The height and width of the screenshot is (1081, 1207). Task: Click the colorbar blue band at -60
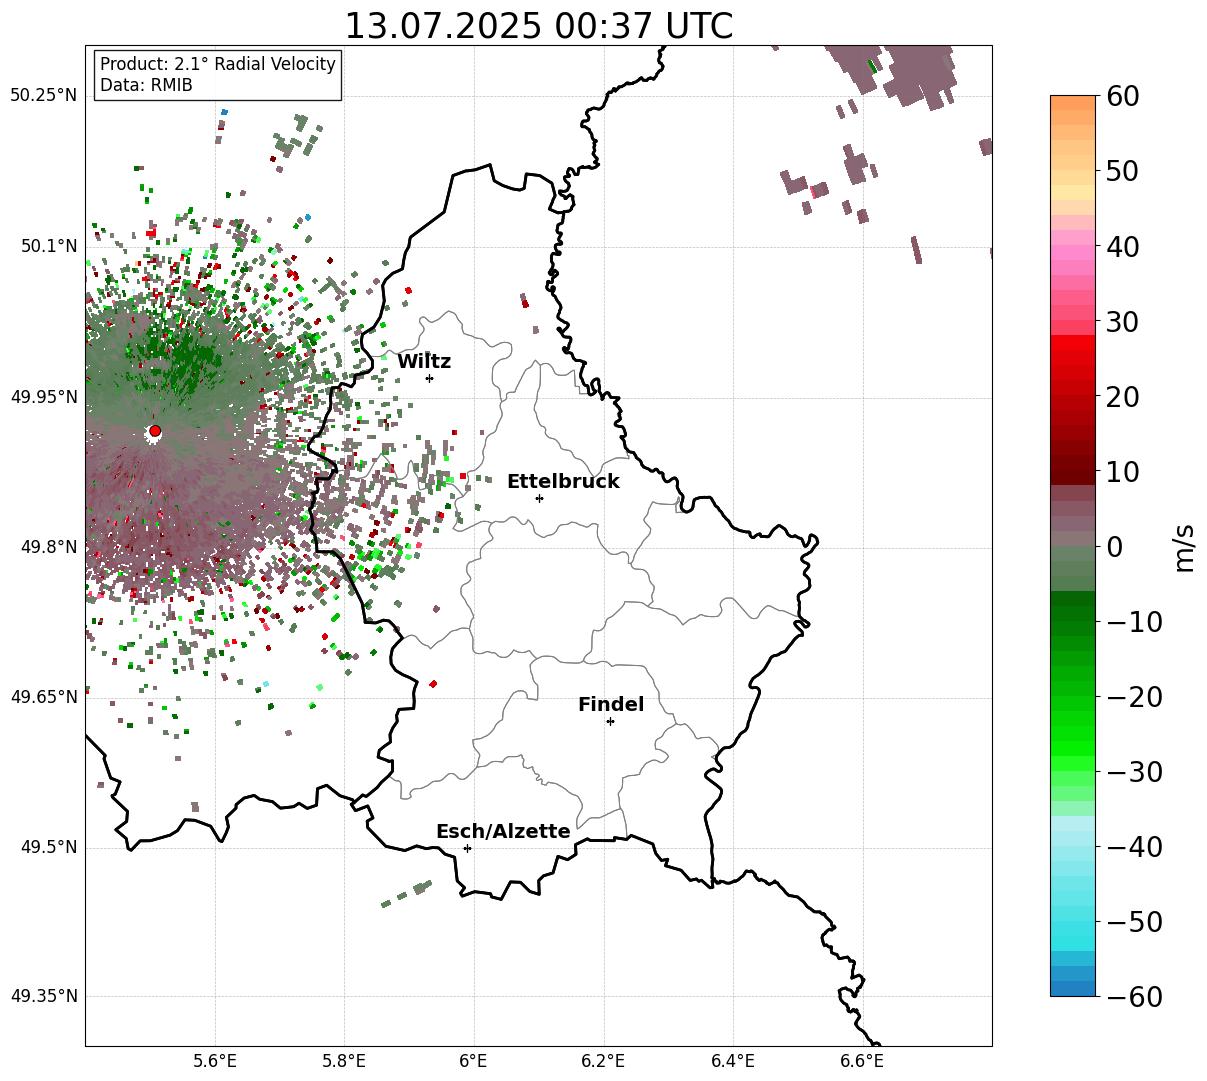click(1073, 988)
